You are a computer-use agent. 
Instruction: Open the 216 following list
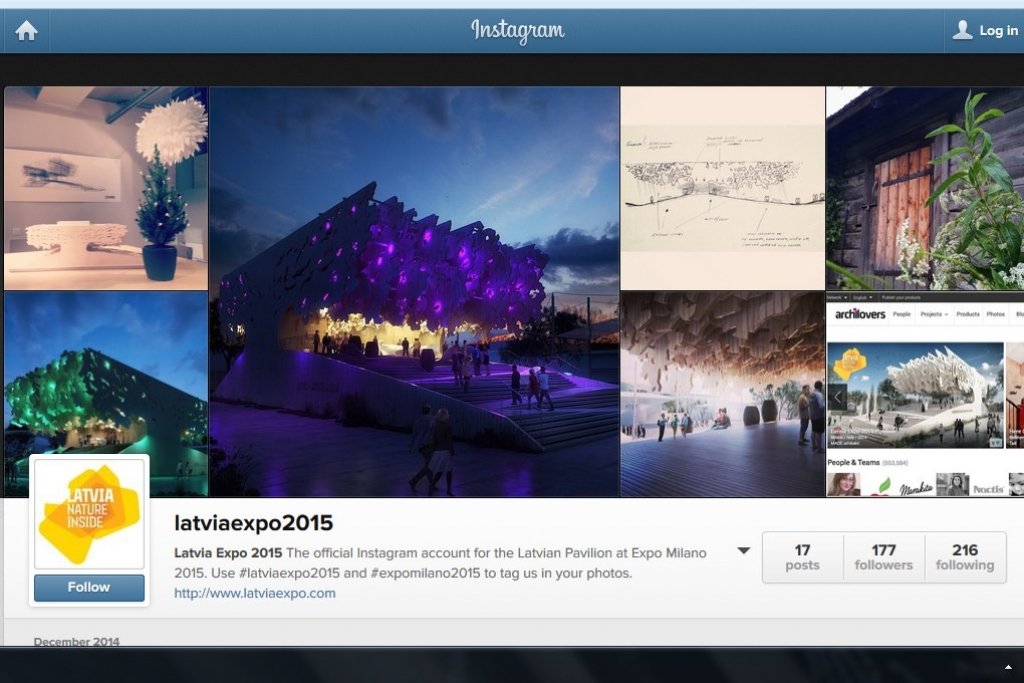pos(965,557)
